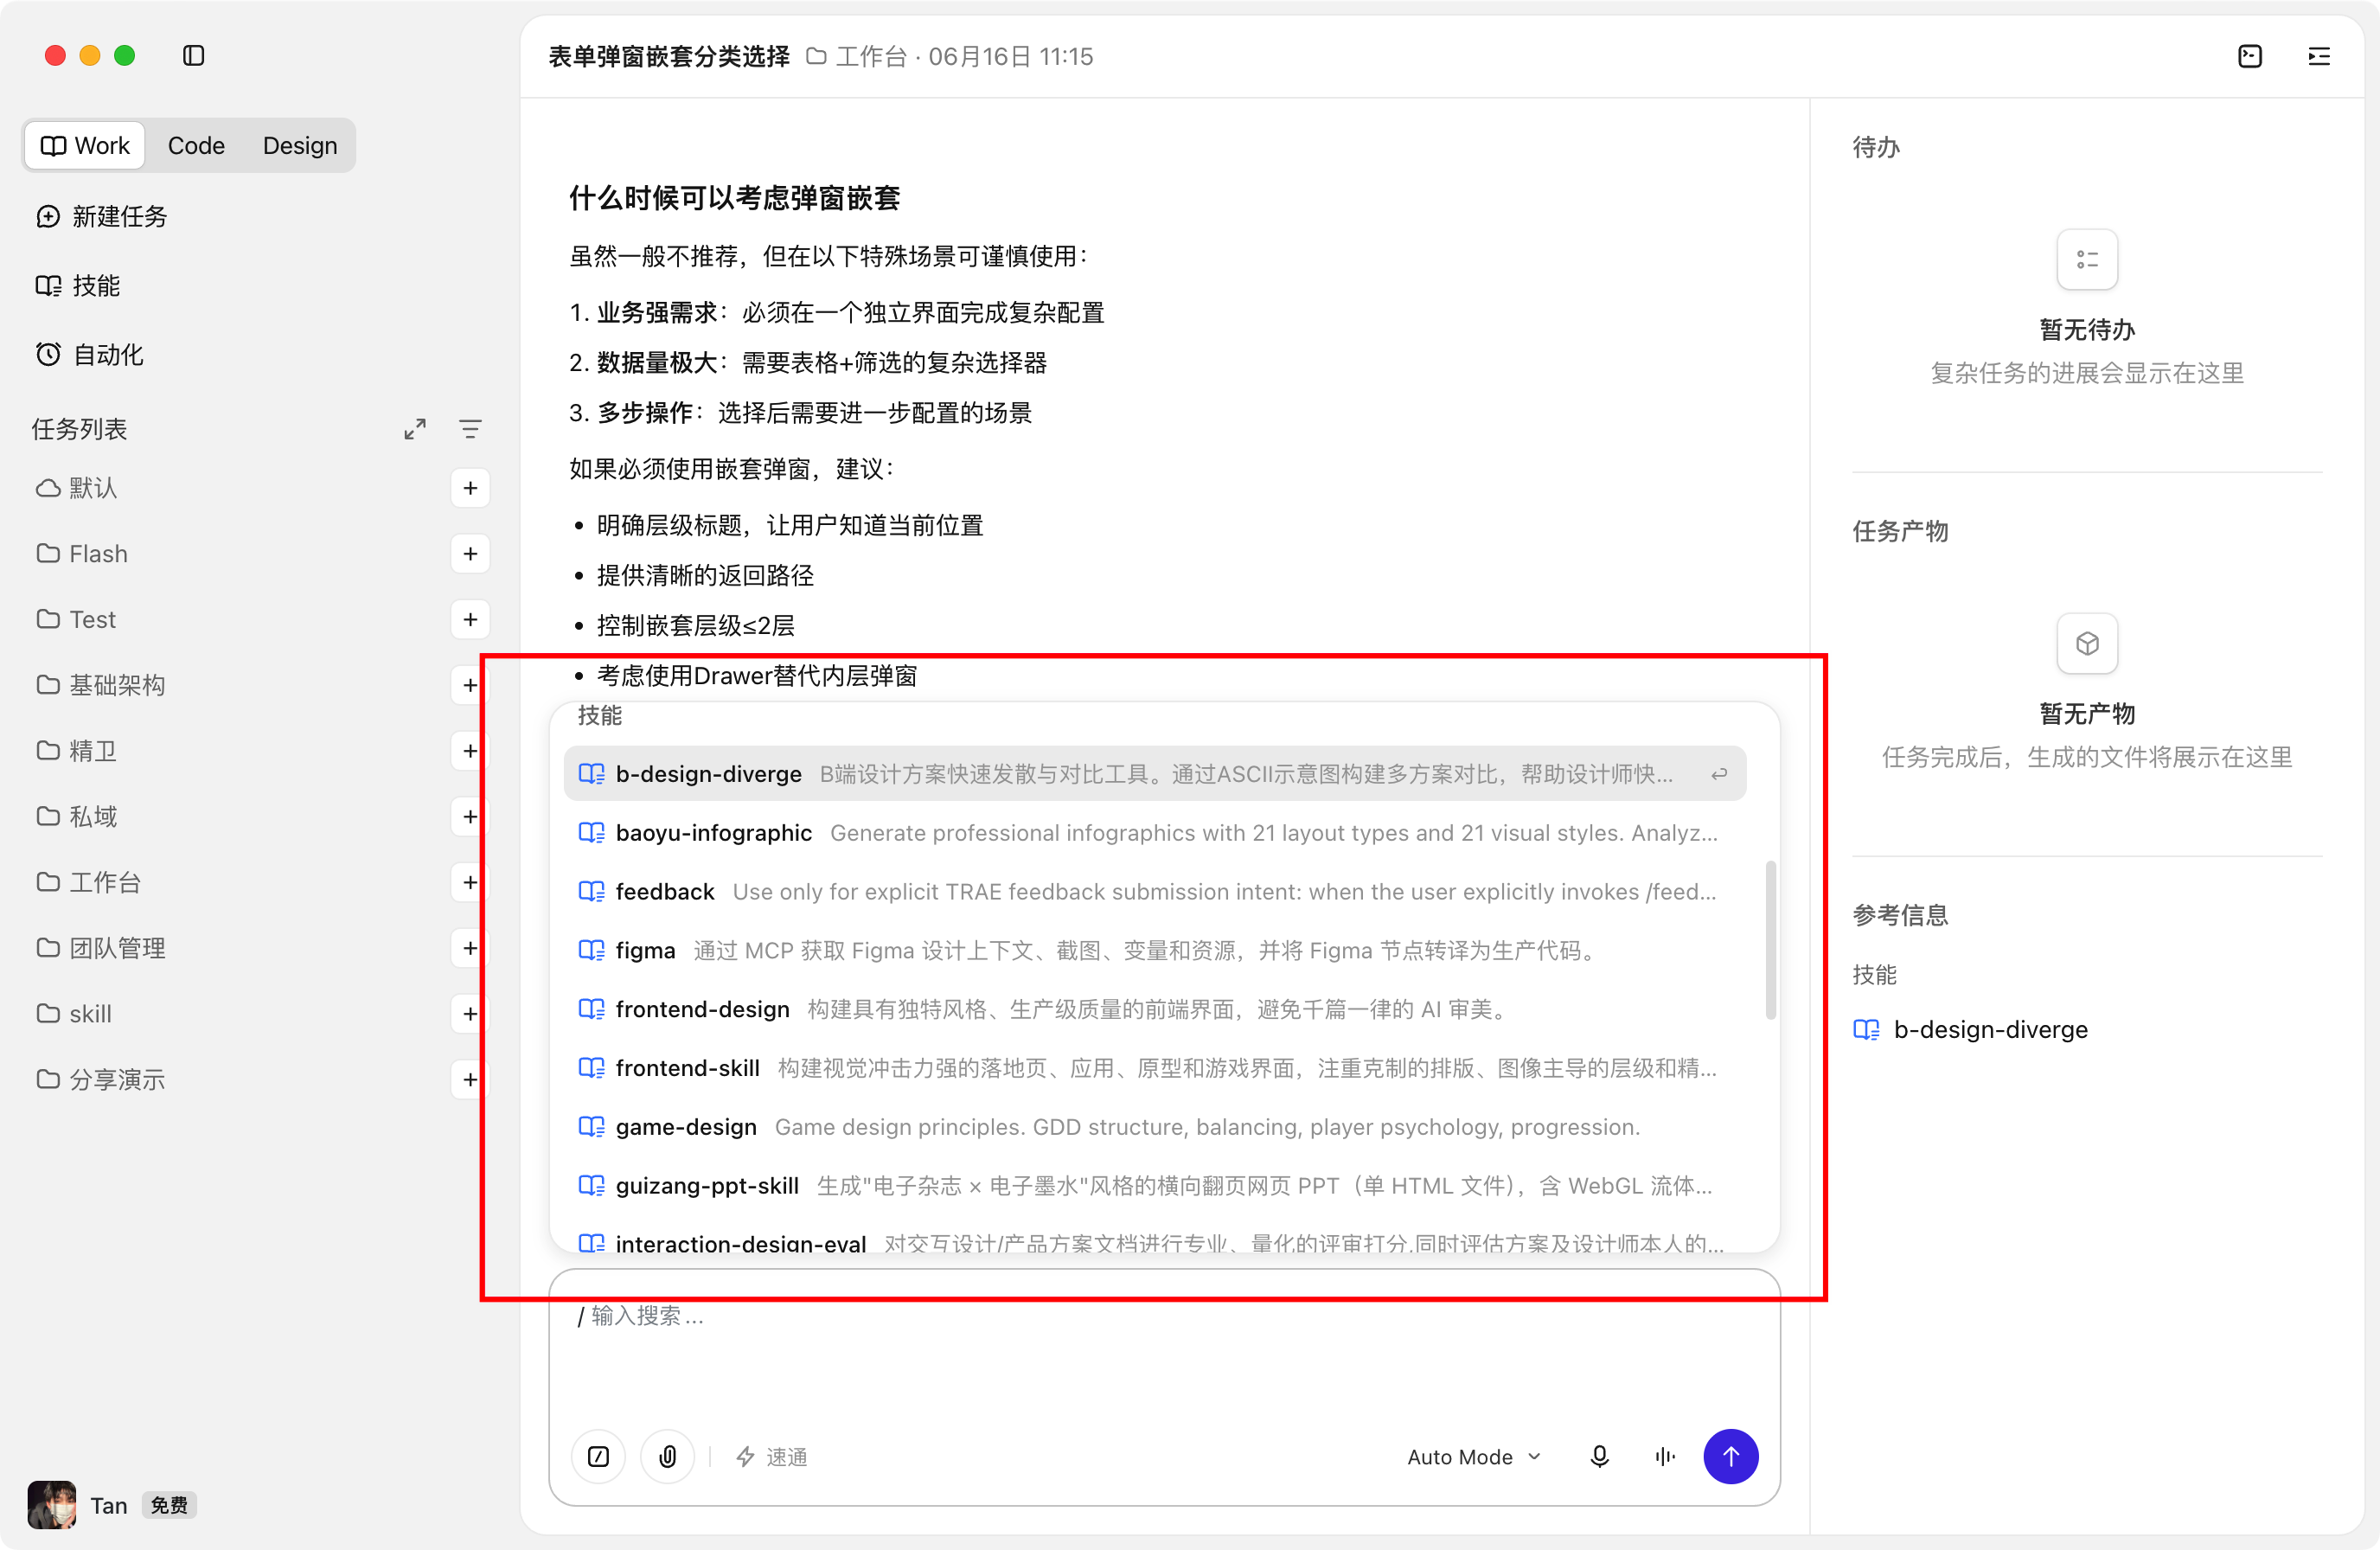Click the slash command icon button
Screen dimensions: 2380x1550
pyautogui.click(x=598, y=1457)
